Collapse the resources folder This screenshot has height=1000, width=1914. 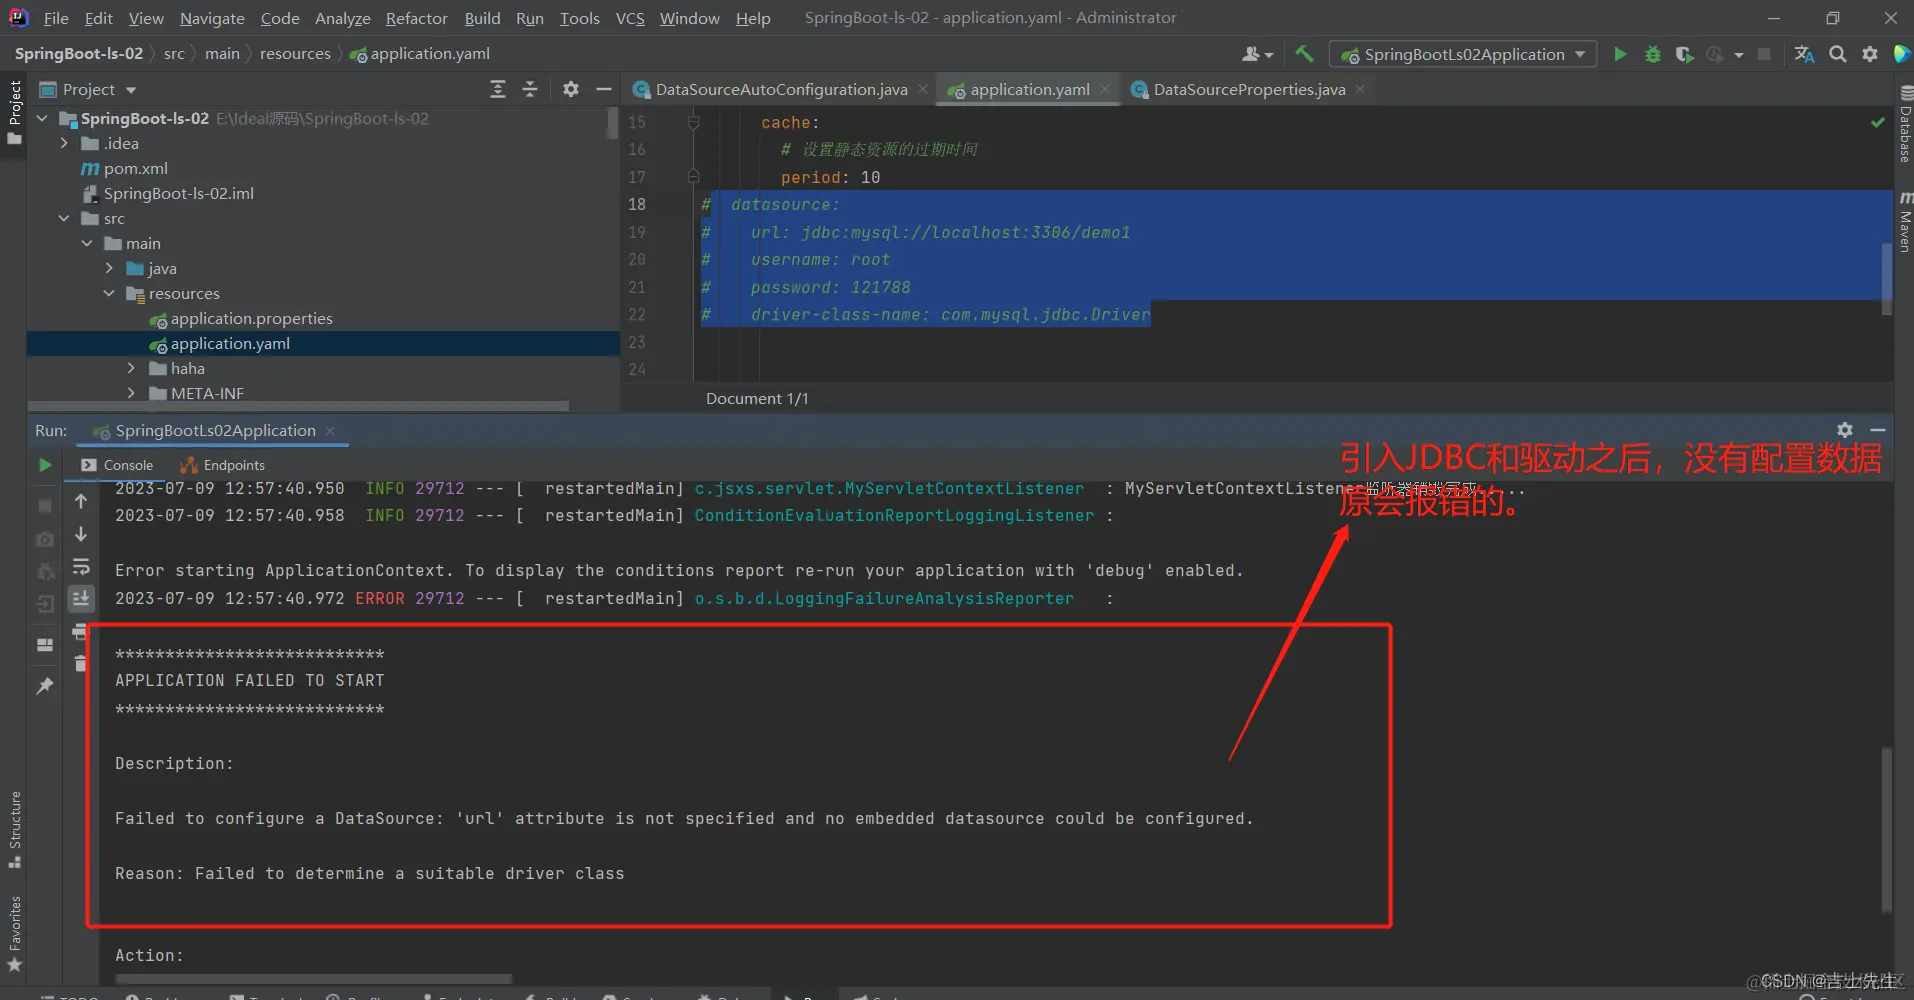(109, 293)
